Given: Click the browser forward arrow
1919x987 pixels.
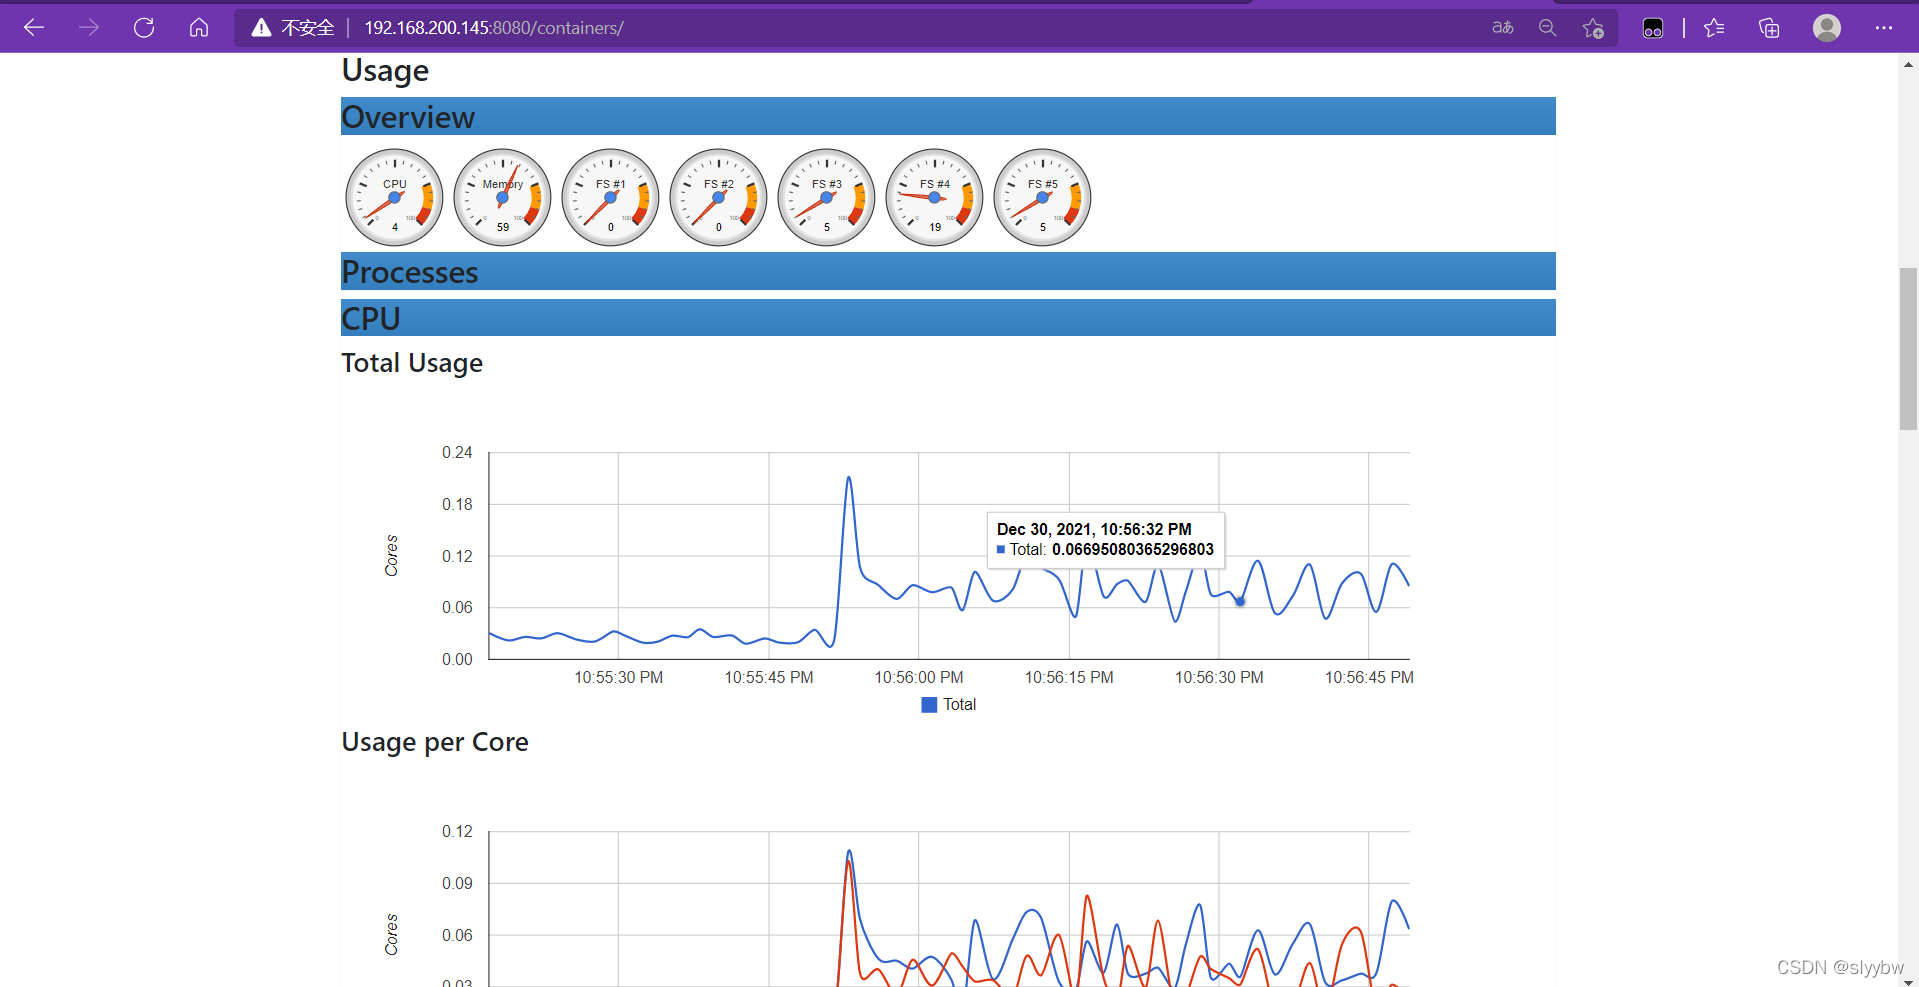Looking at the screenshot, I should (x=89, y=28).
